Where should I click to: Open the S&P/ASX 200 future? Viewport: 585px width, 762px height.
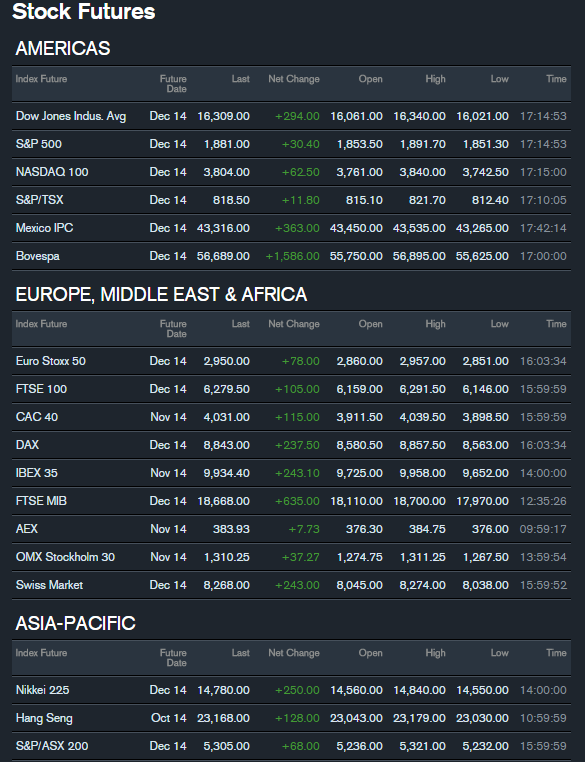pyautogui.click(x=52, y=746)
